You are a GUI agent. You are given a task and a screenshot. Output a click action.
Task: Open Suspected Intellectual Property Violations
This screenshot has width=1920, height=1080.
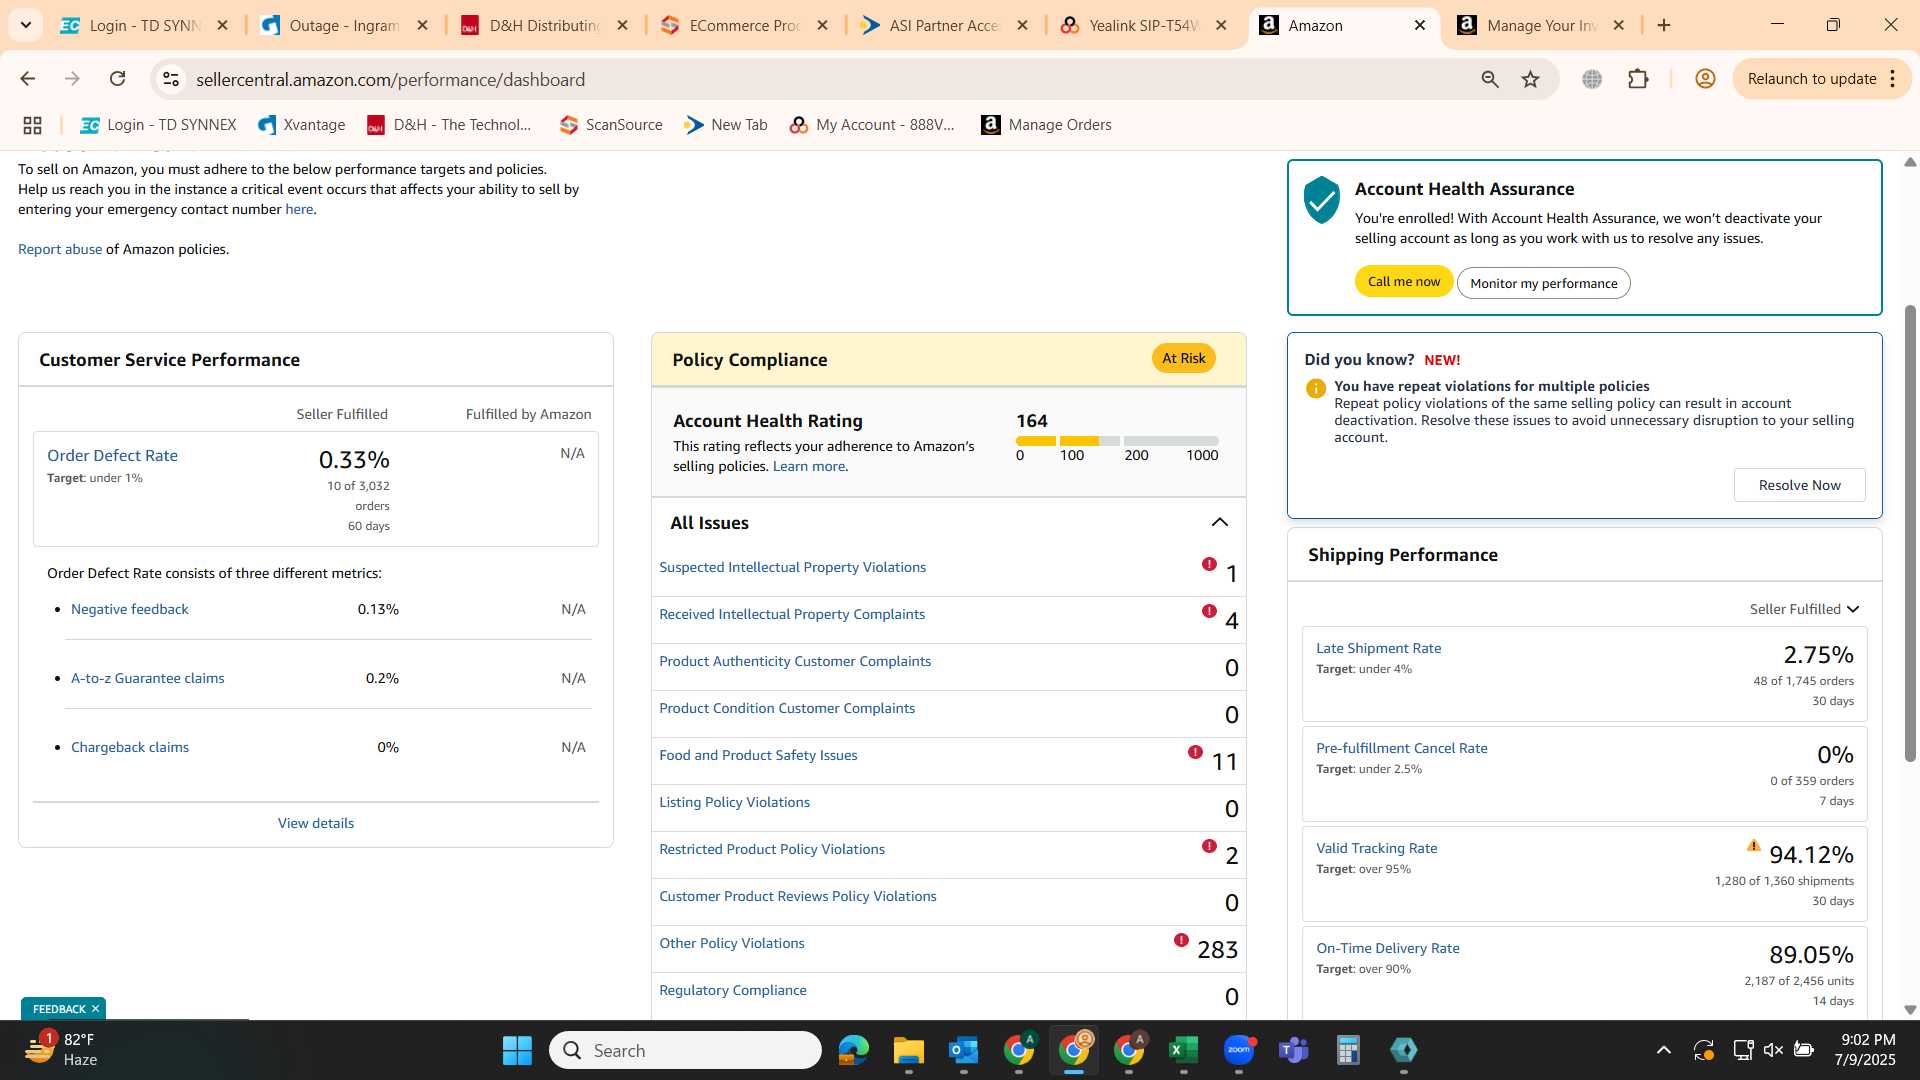click(x=792, y=567)
